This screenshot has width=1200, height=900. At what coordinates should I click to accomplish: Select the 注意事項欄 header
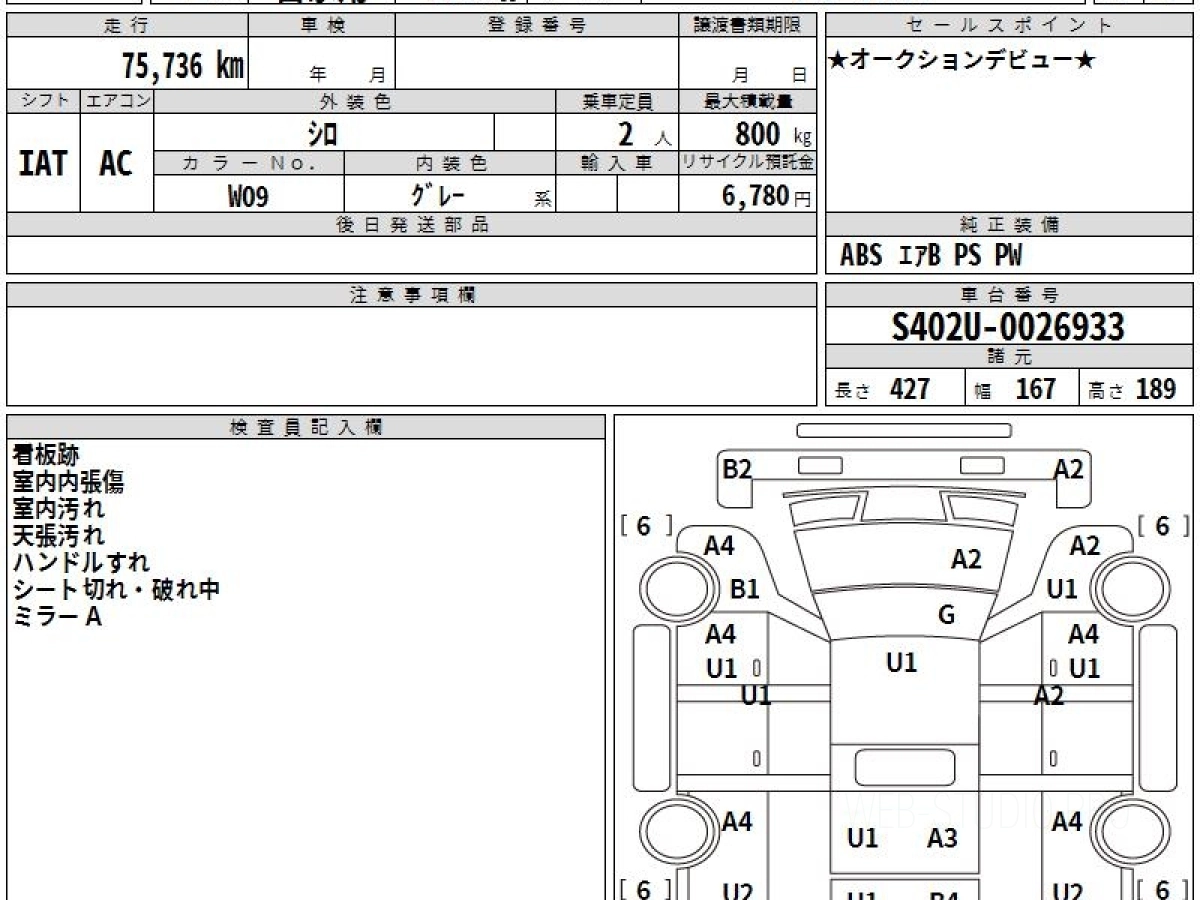(412, 295)
